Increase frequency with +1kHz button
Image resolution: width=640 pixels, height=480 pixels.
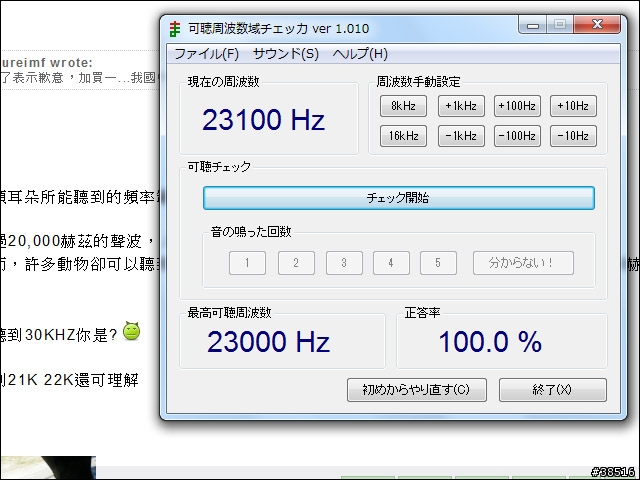(x=461, y=106)
